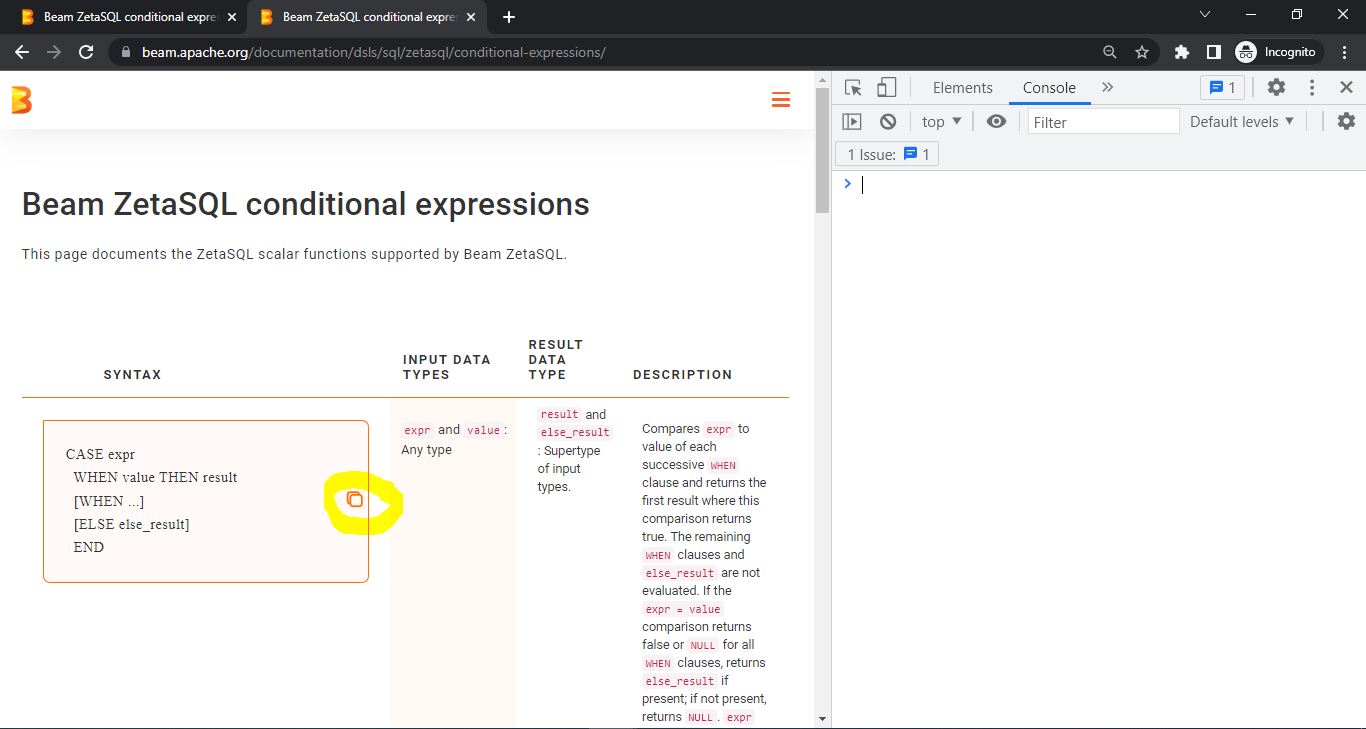Click the DESCRIPTION column header
1366x729 pixels.
(682, 374)
